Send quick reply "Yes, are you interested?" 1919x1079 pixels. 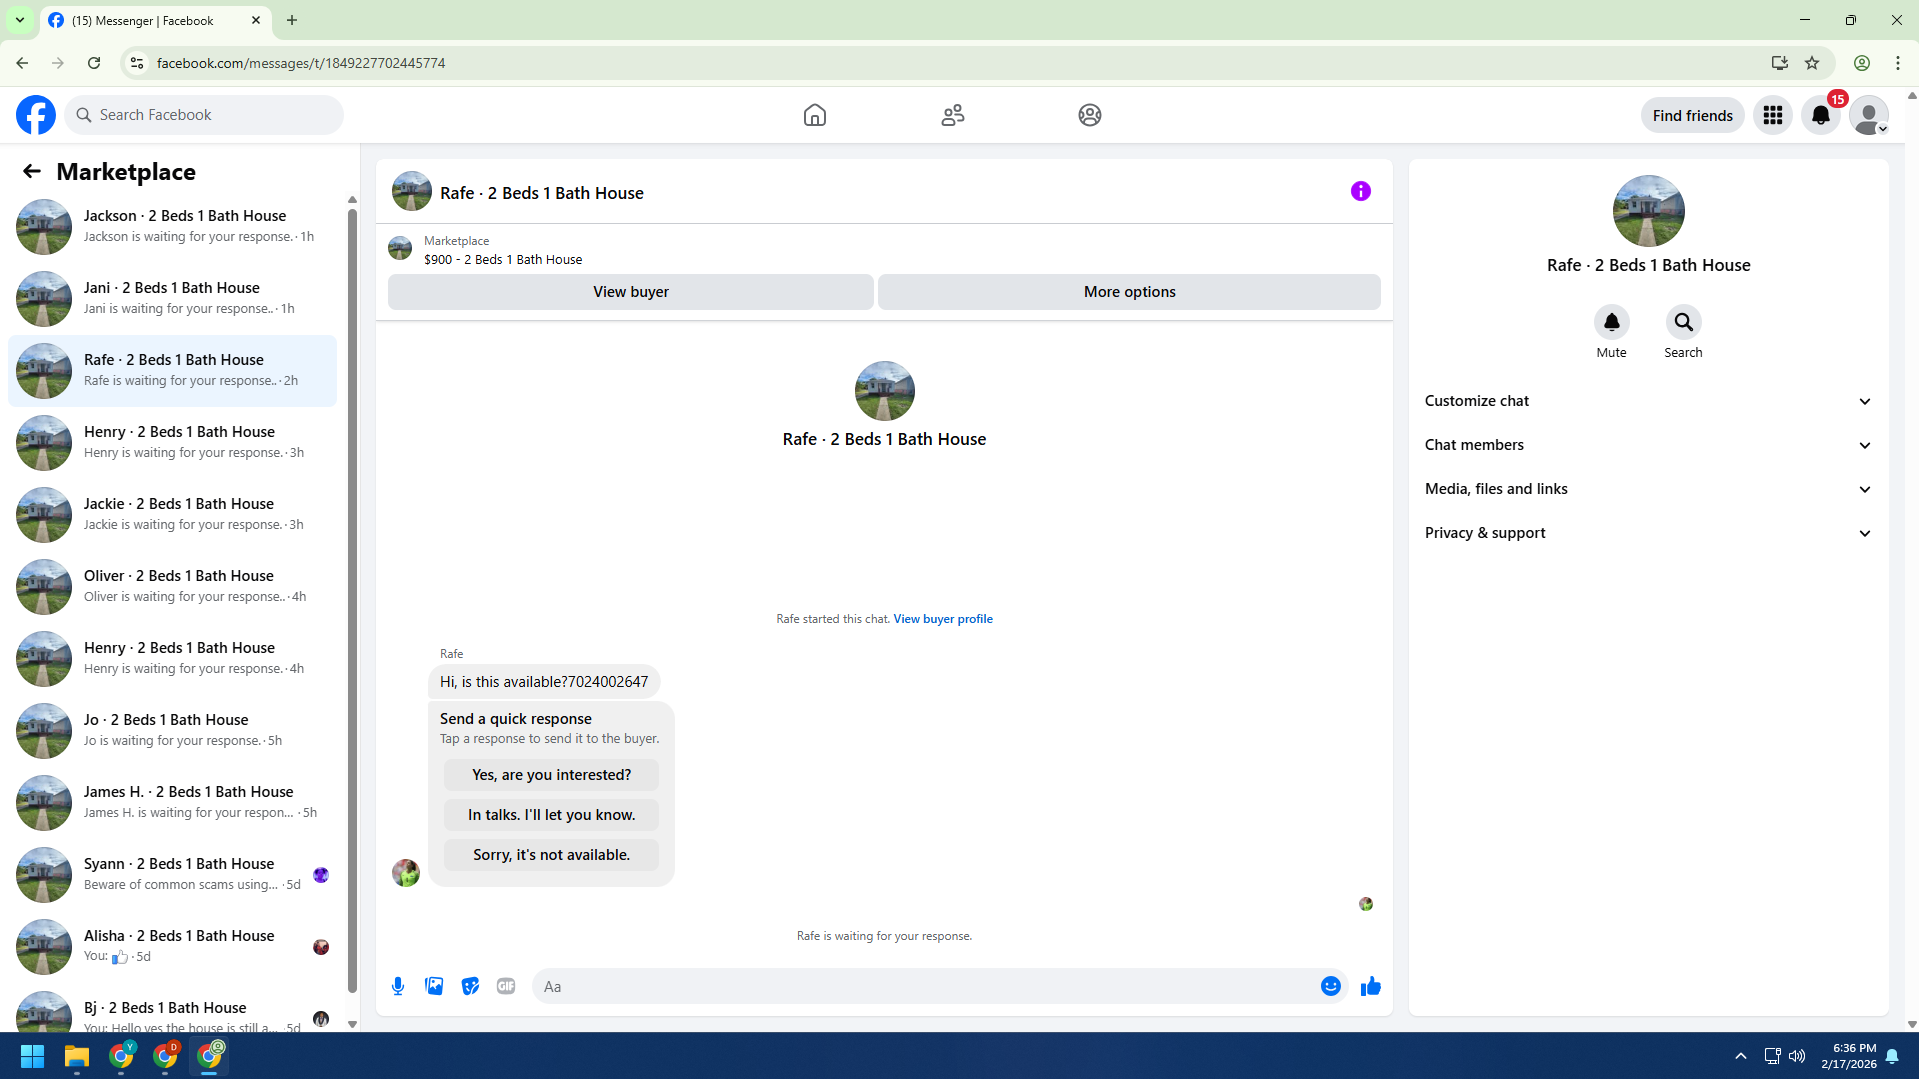point(552,775)
